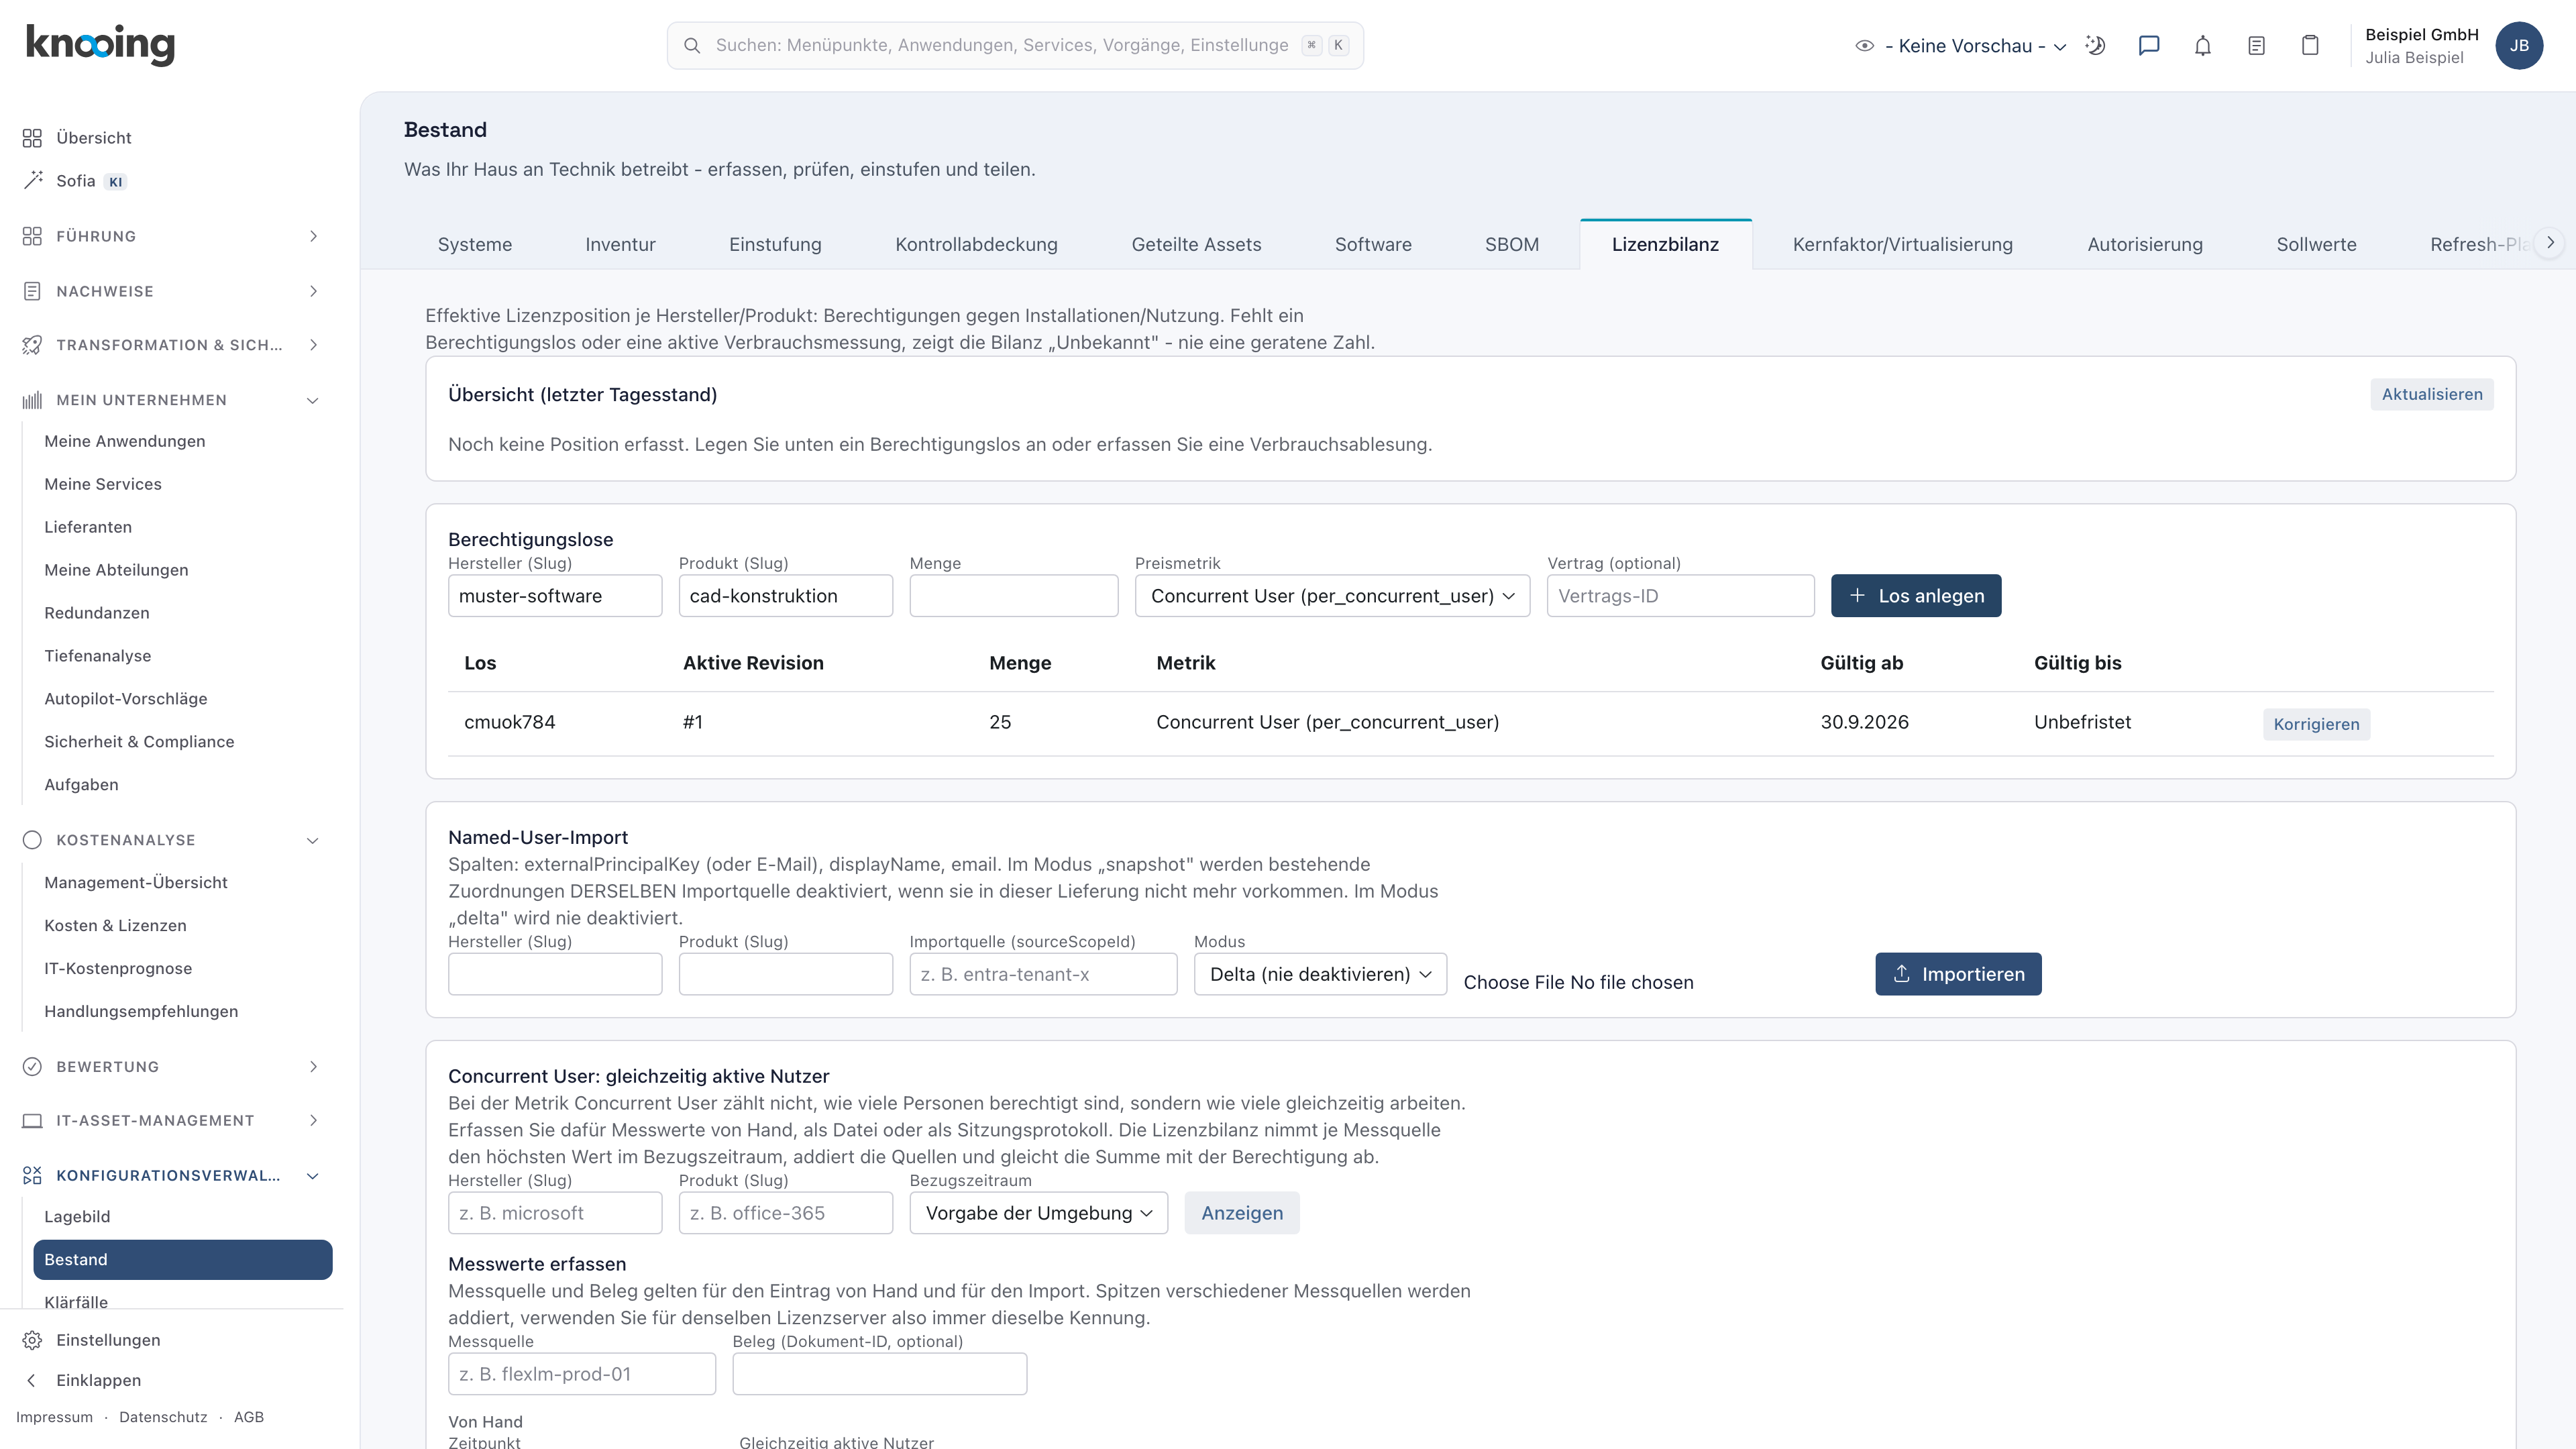Click the Vertrags-ID input field
This screenshot has height=1449, width=2576.
(1680, 596)
